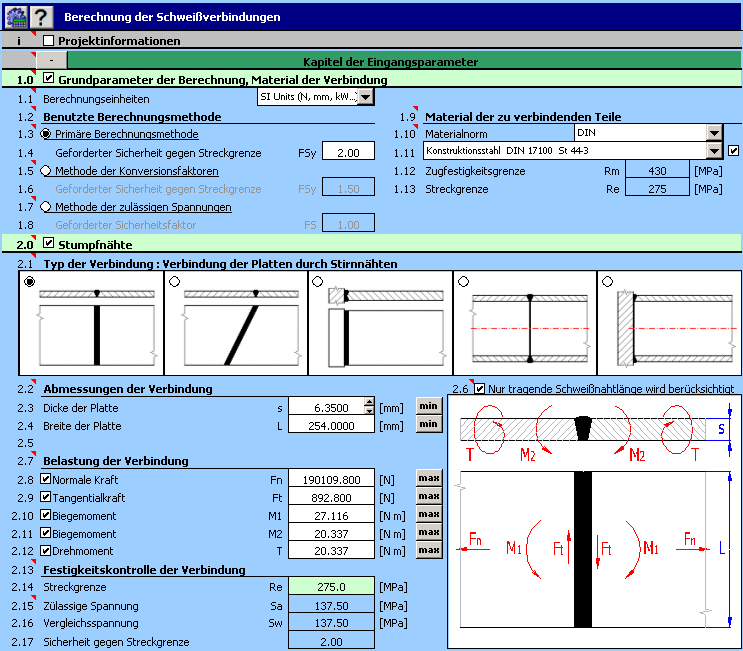Toggle Grundparameter der Berechnung section checkbox
The image size is (743, 651).
pyautogui.click(x=48, y=78)
